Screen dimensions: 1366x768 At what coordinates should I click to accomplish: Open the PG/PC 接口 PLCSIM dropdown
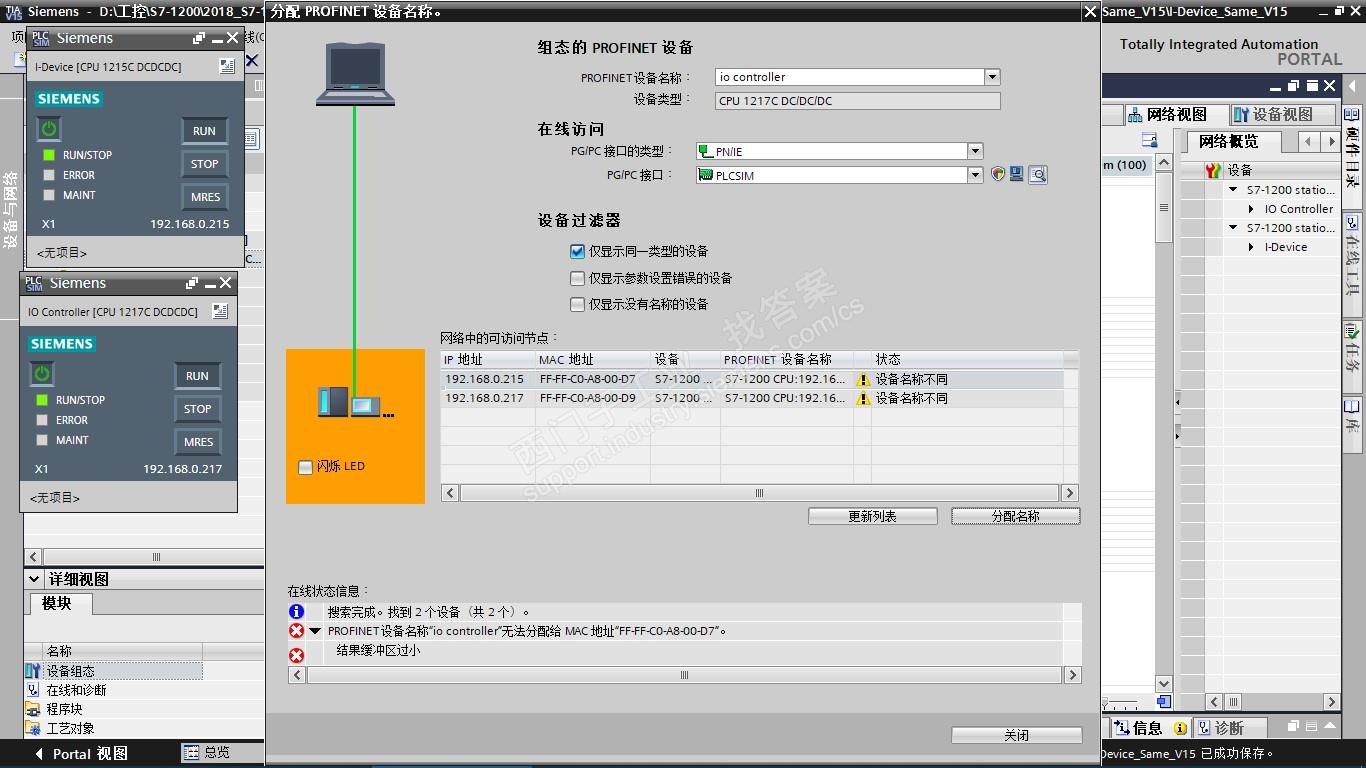975,175
